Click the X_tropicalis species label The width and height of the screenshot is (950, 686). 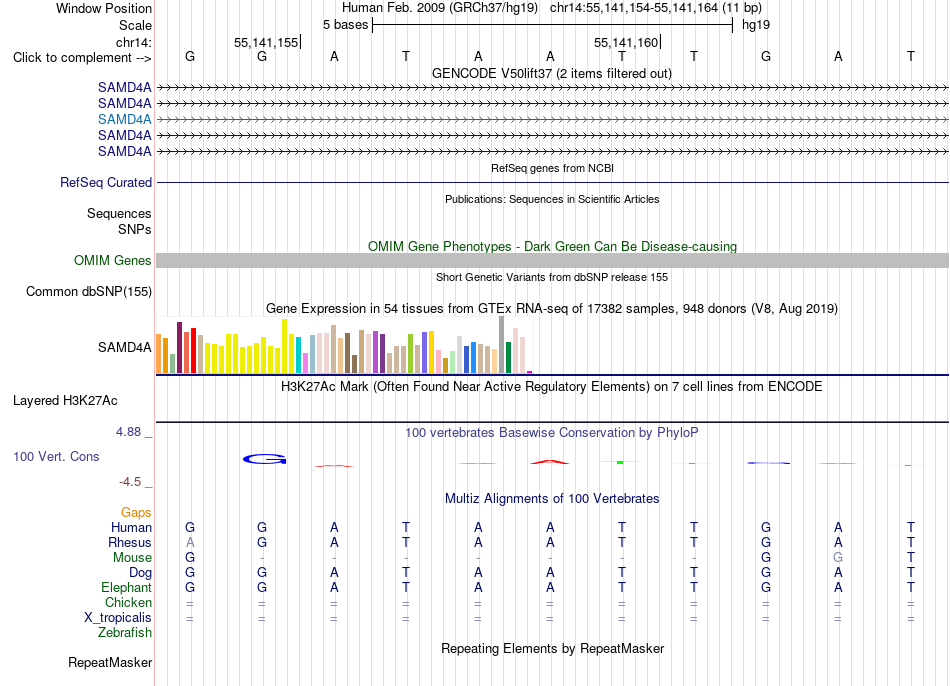click(118, 618)
